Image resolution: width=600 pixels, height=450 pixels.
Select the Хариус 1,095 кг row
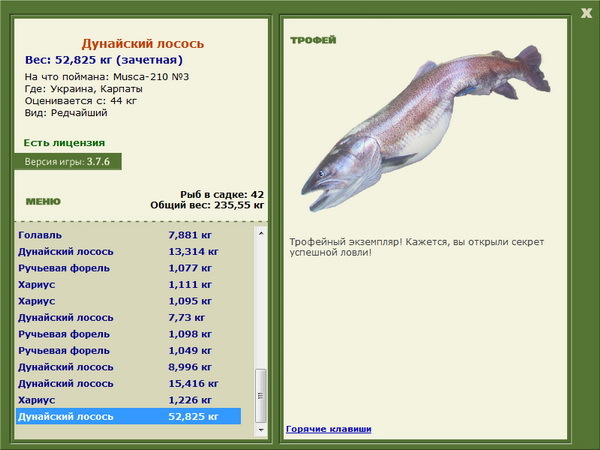(129, 301)
